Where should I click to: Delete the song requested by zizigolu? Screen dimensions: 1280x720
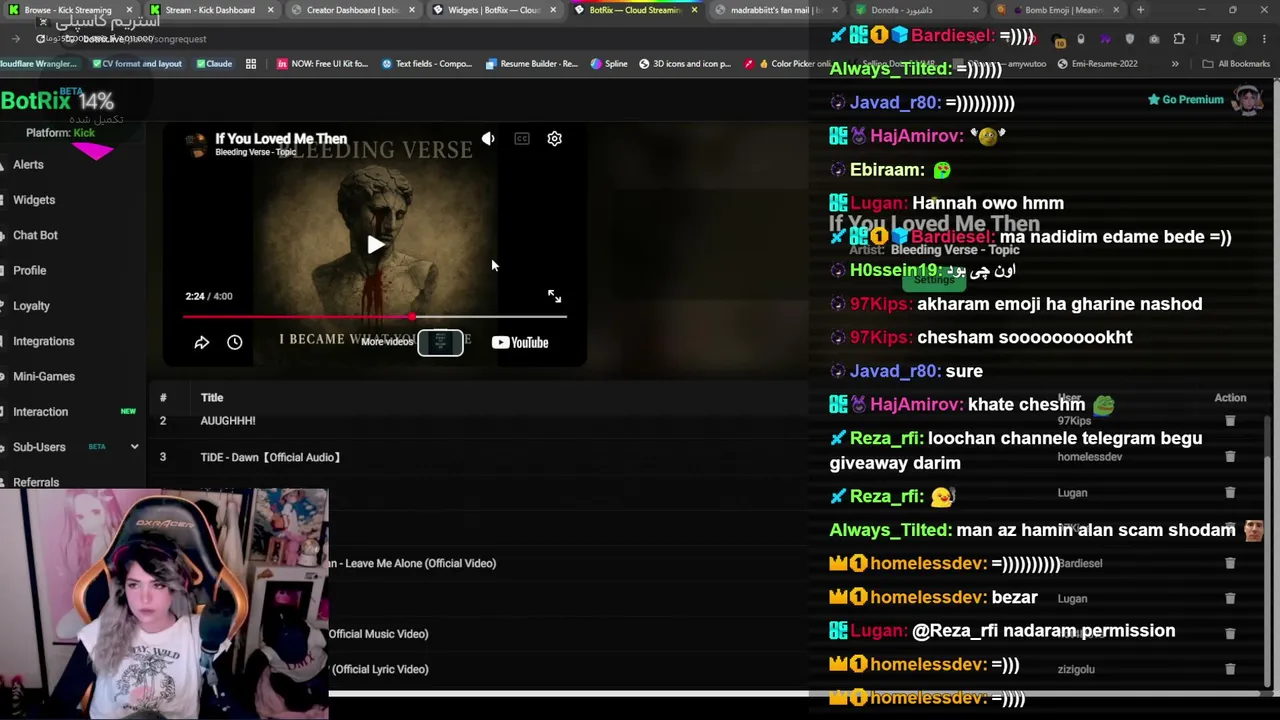click(1230, 669)
